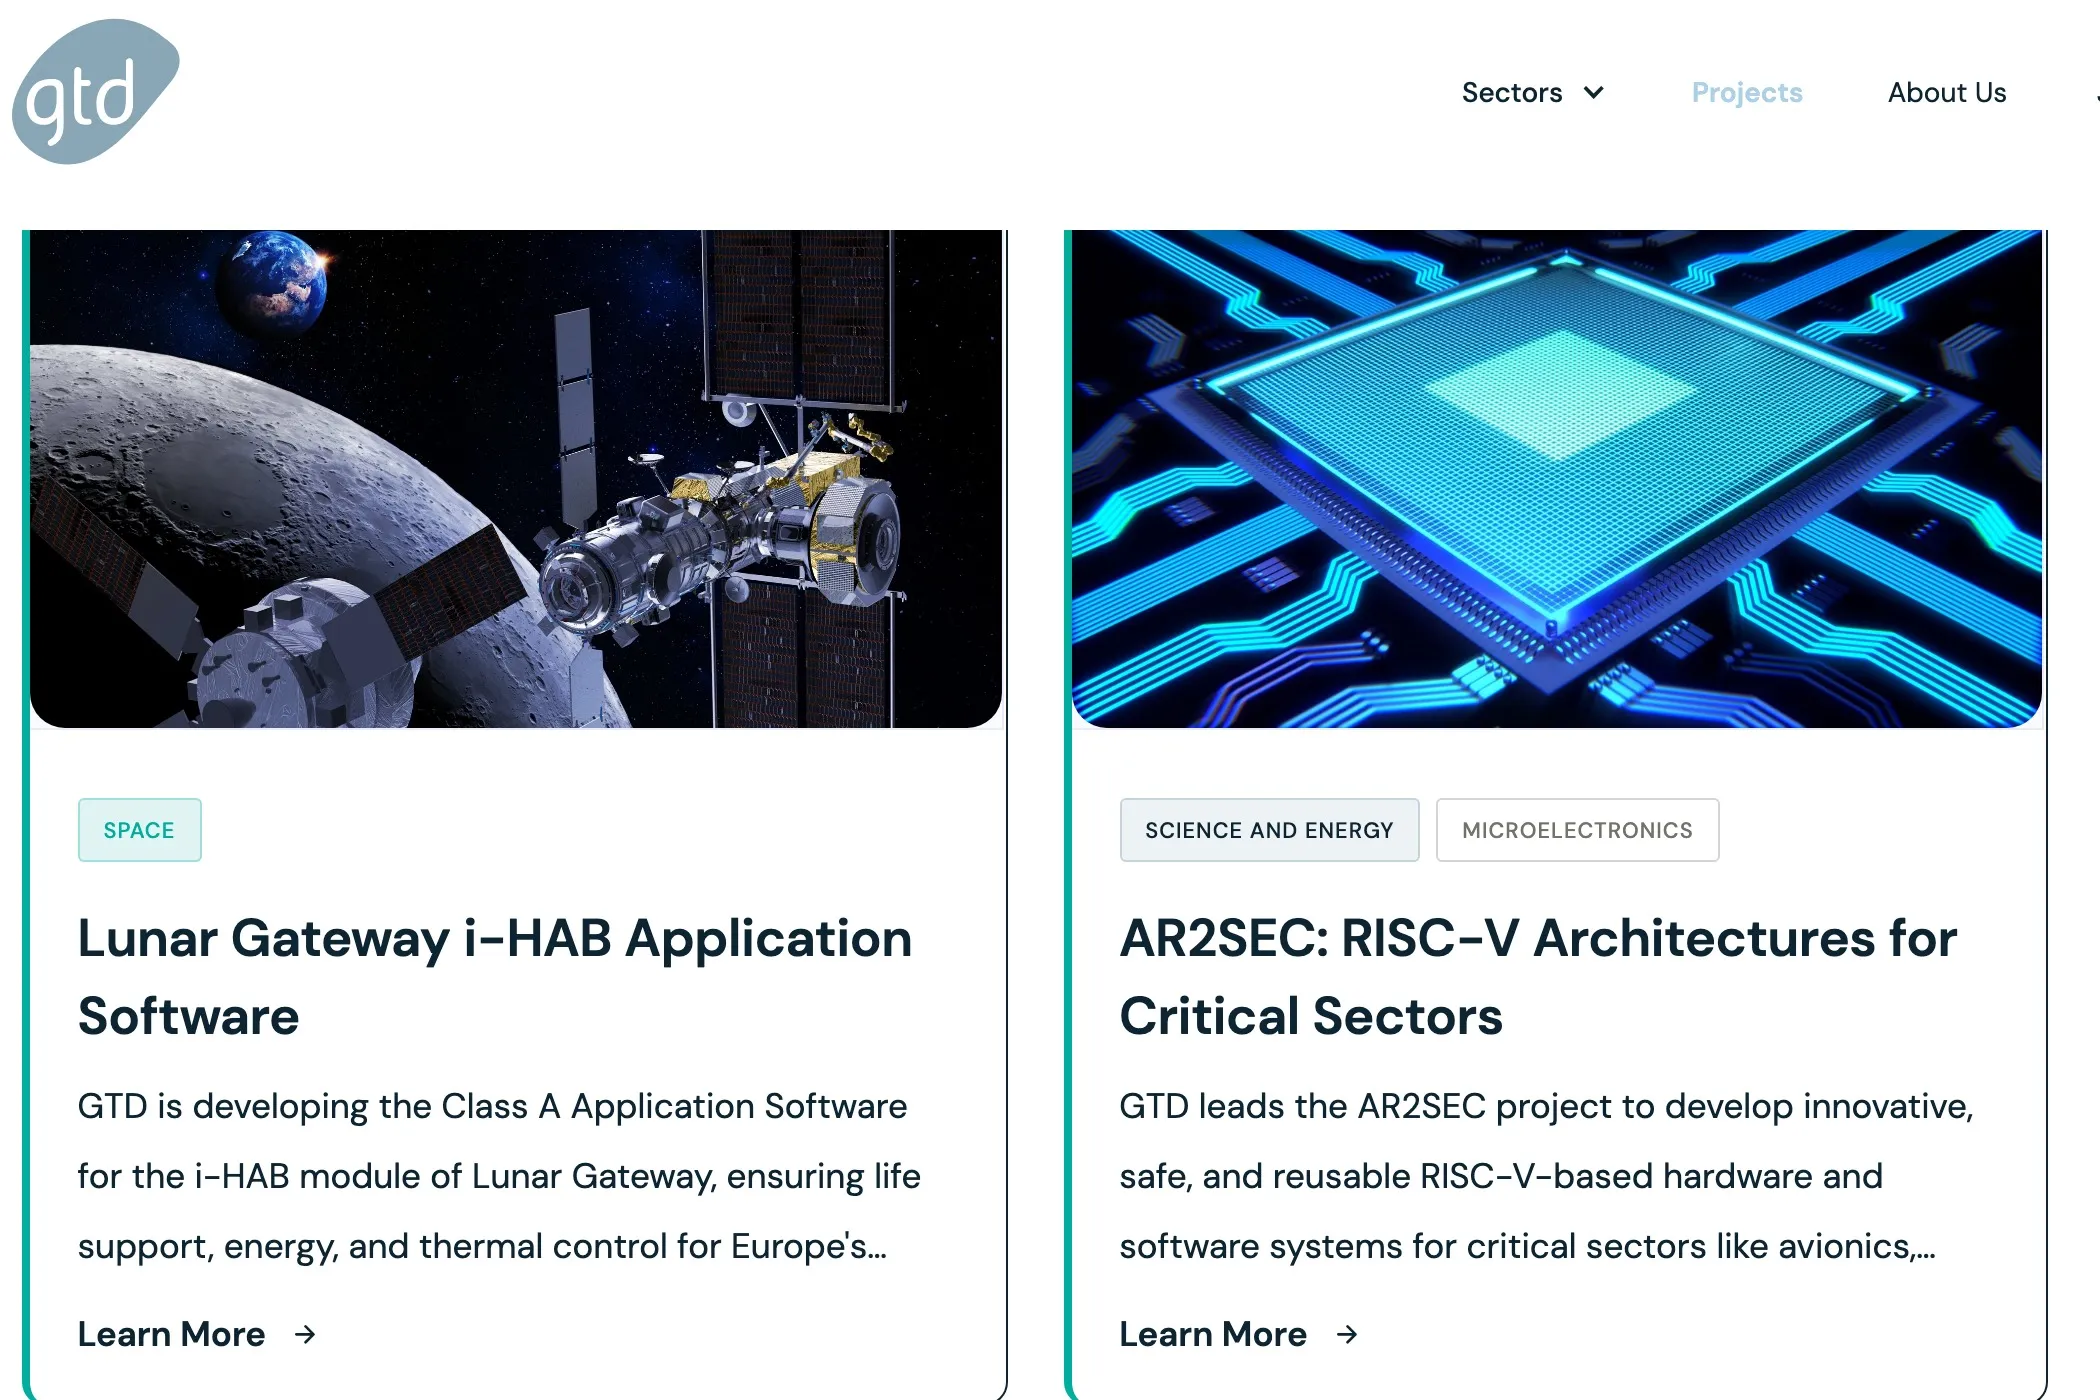Image resolution: width=2100 pixels, height=1400 pixels.
Task: Click Learn More under Lunar Gateway
Action: 172,1334
